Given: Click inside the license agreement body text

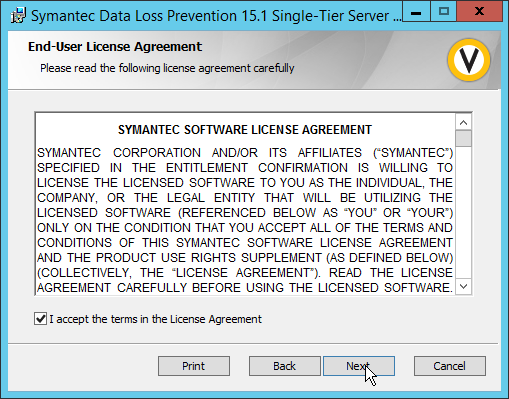Looking at the screenshot, I should pyautogui.click(x=245, y=220).
